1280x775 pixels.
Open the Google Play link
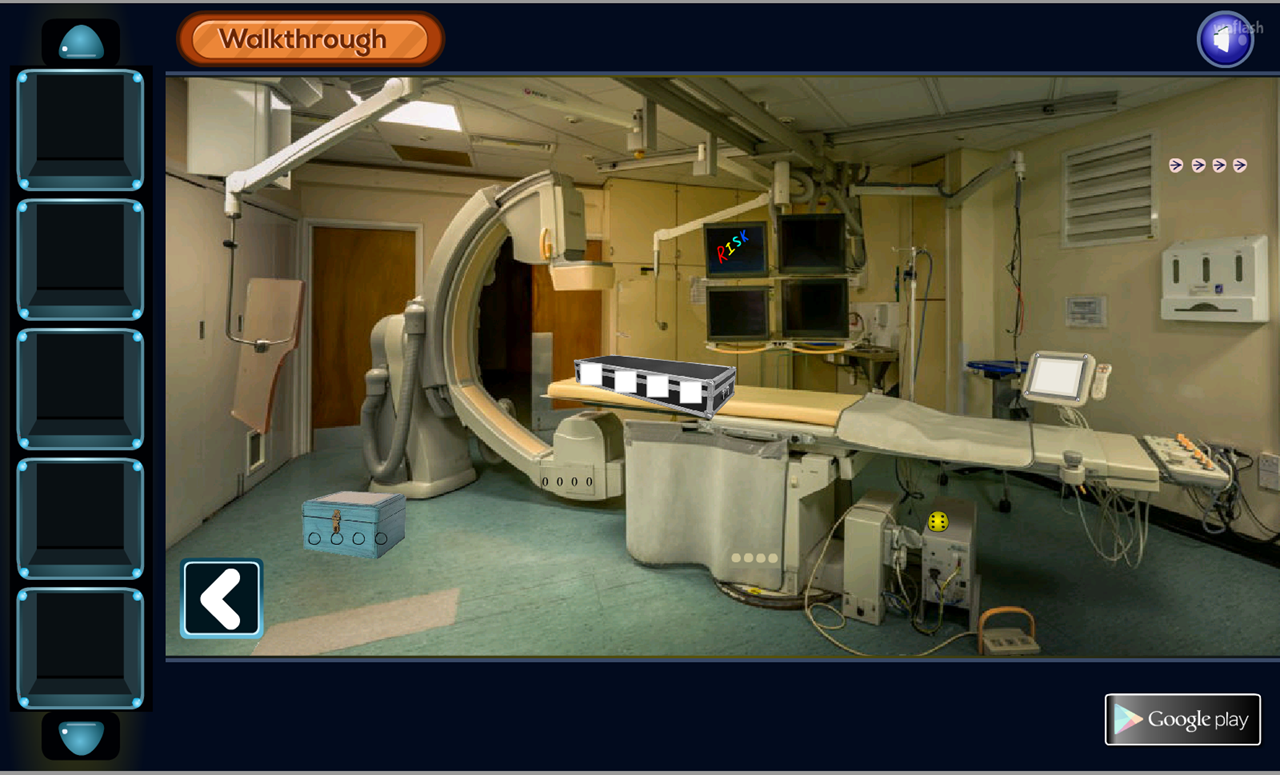[1182, 719]
